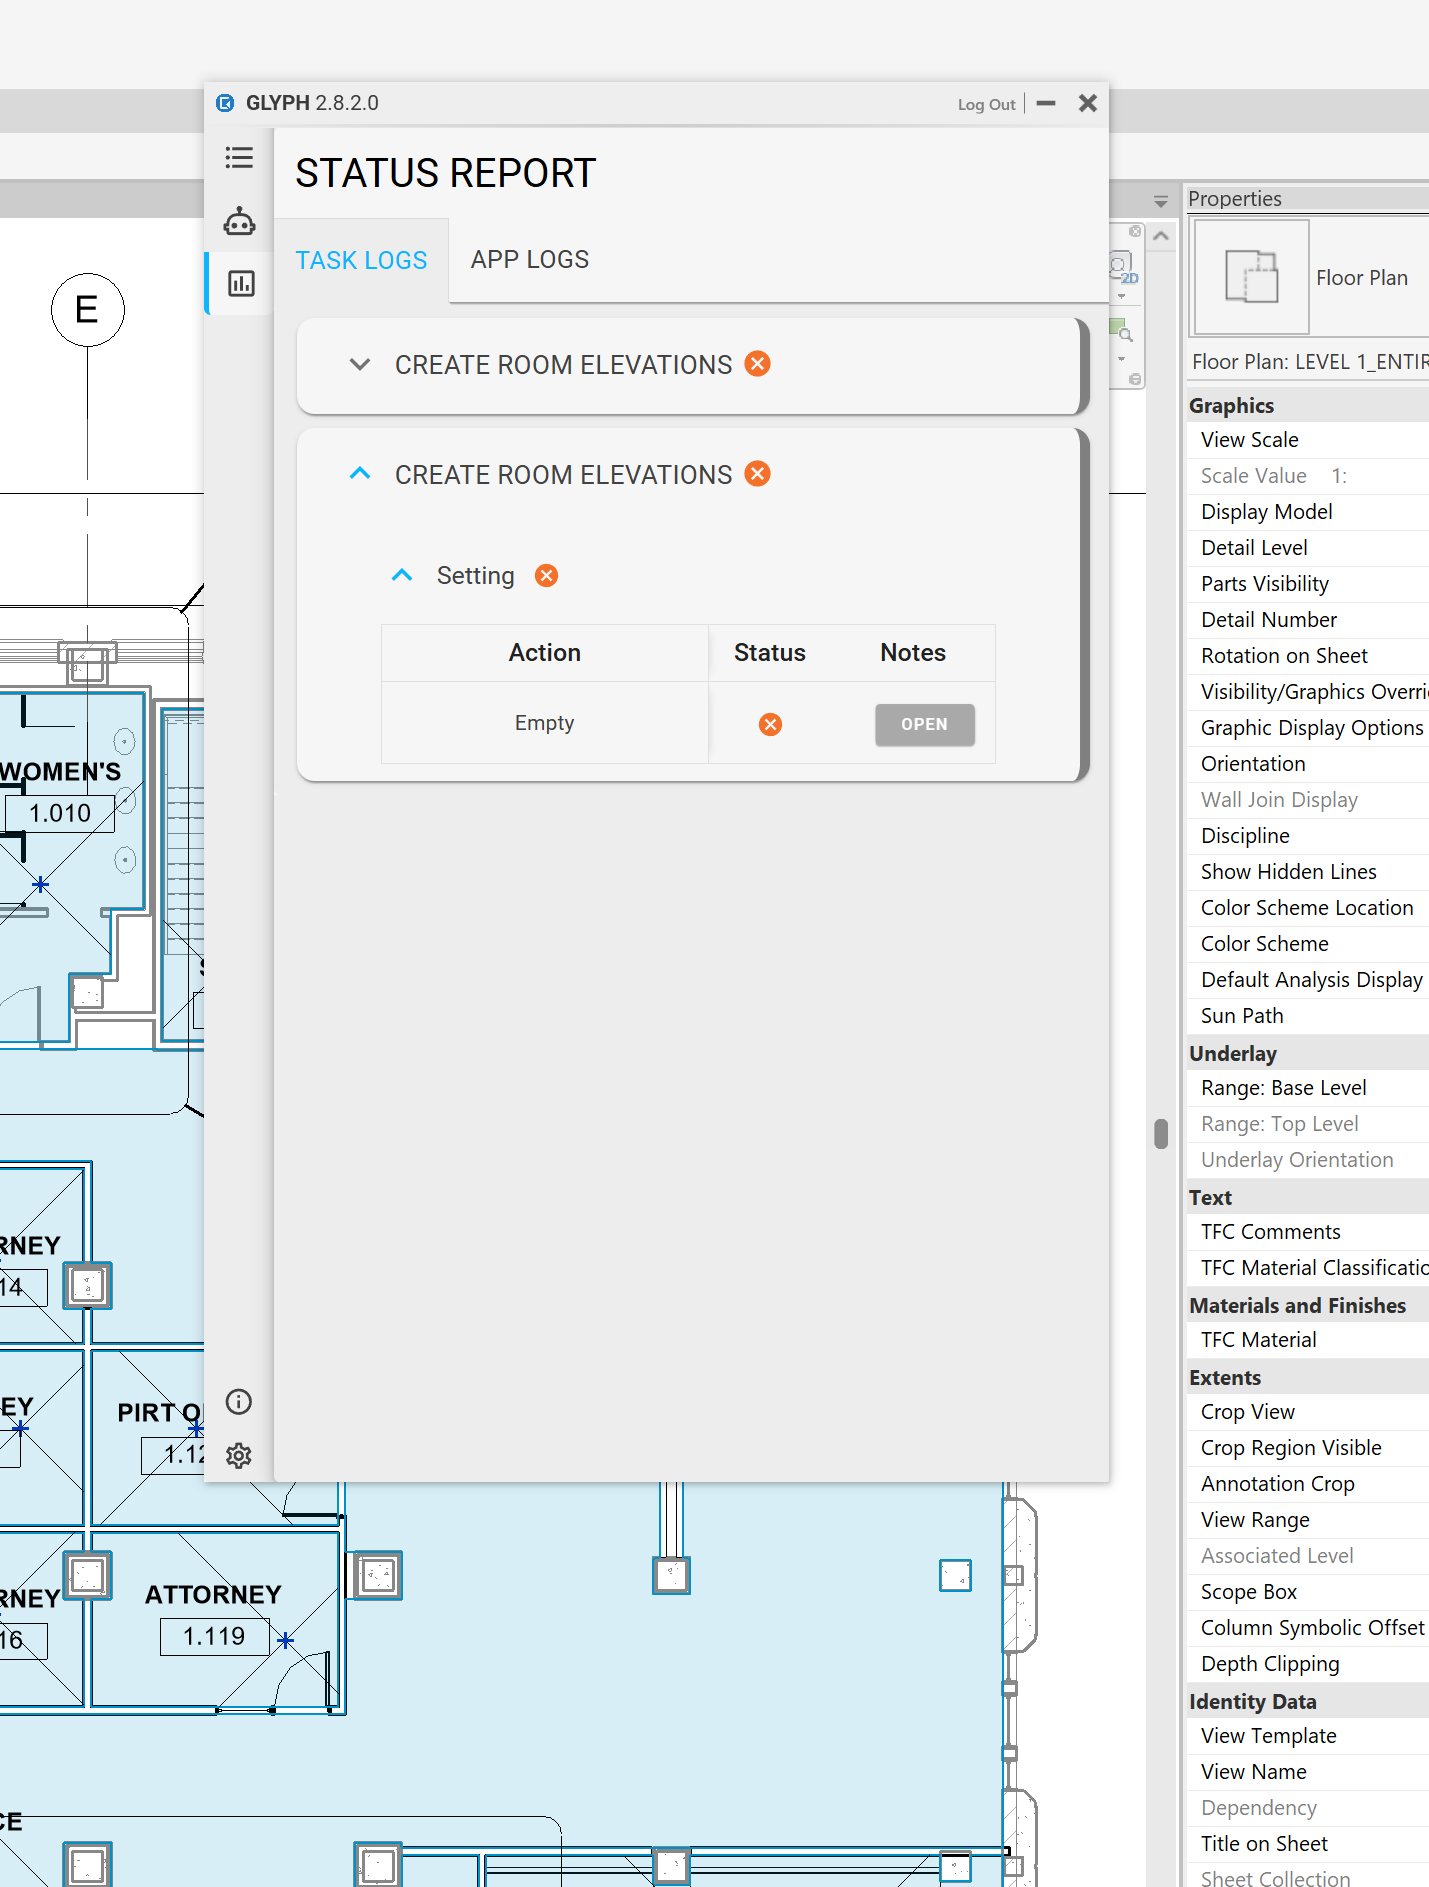
Task: Click the Glyph logo in title bar
Action: click(226, 103)
